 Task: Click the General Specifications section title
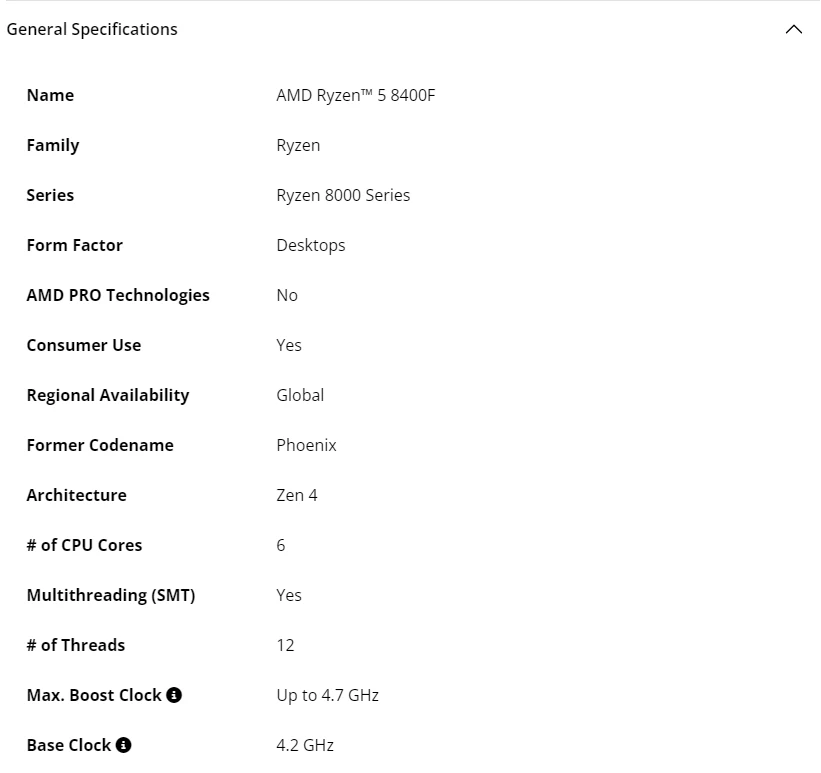coord(92,29)
